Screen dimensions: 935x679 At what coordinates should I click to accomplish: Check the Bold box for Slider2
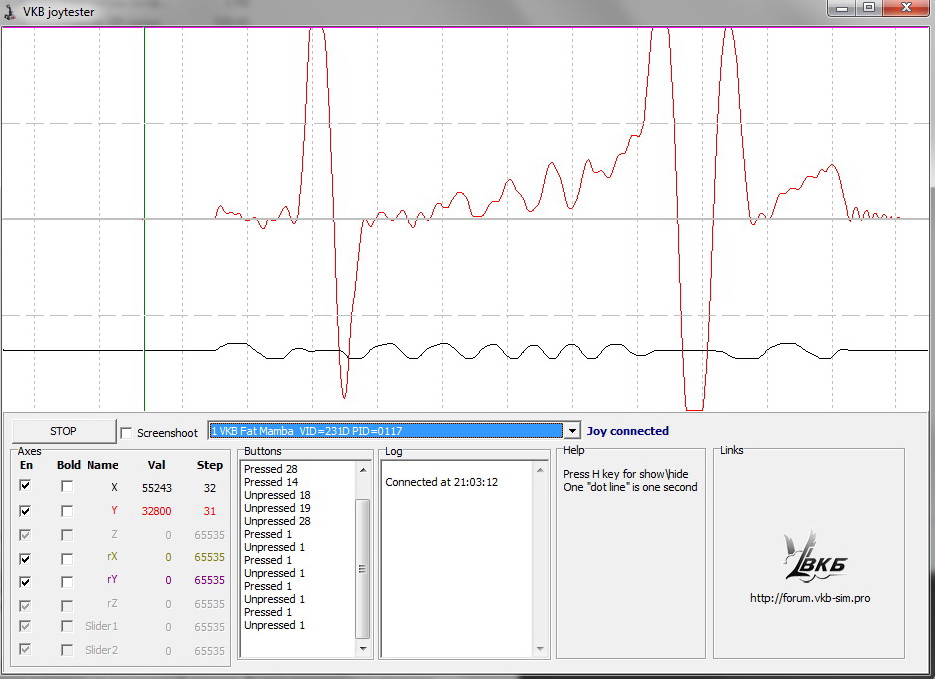pos(67,650)
